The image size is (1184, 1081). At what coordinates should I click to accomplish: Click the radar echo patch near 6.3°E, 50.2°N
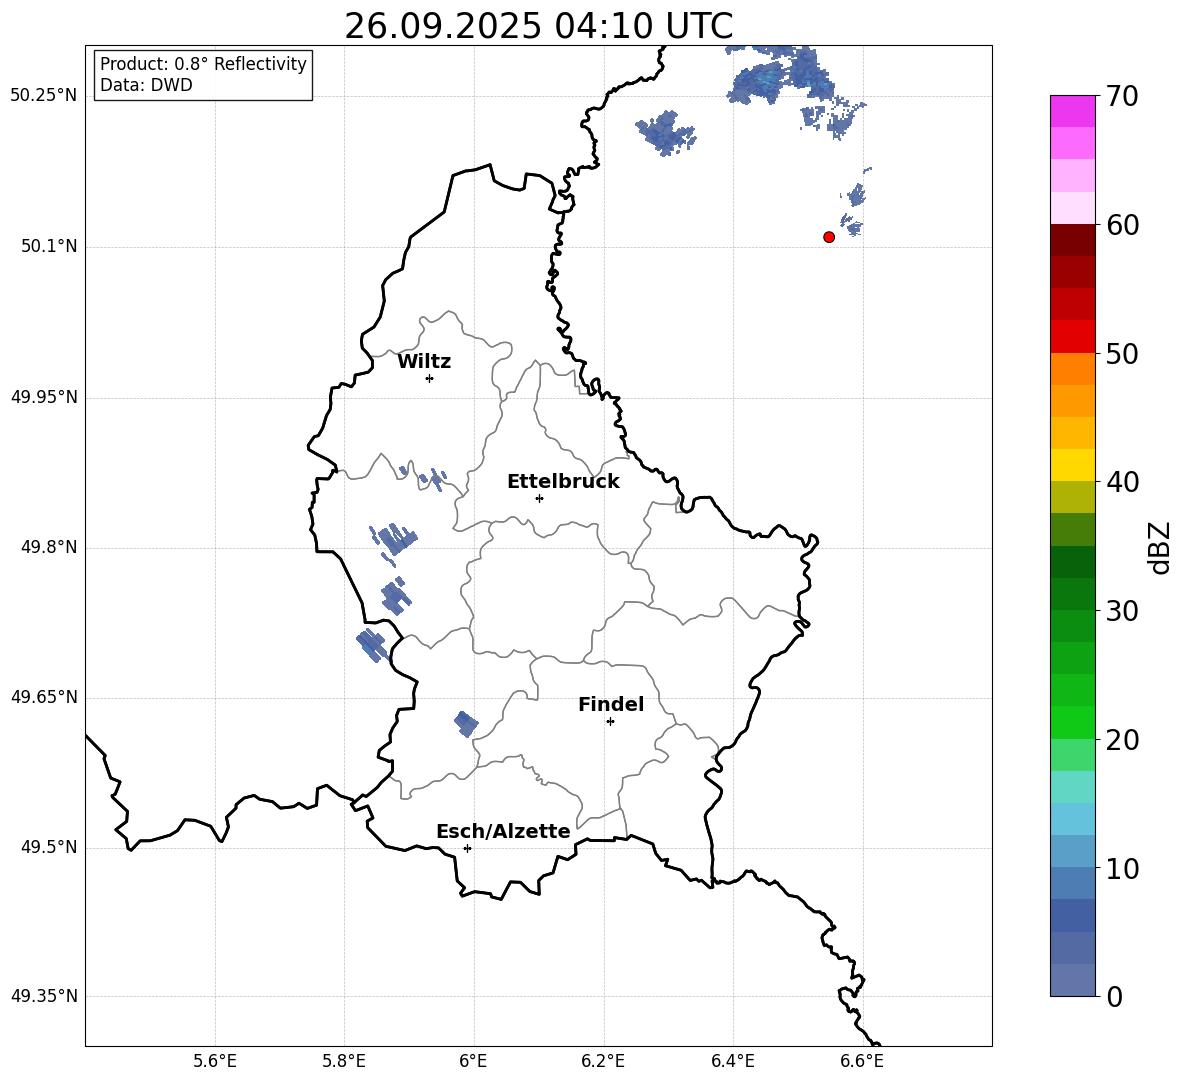click(x=665, y=133)
